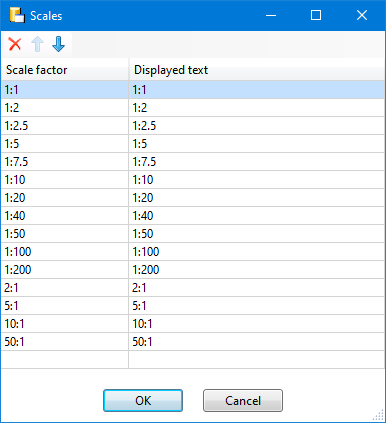Delete the selected scale with red X
Image resolution: width=386 pixels, height=423 pixels.
coord(15,44)
